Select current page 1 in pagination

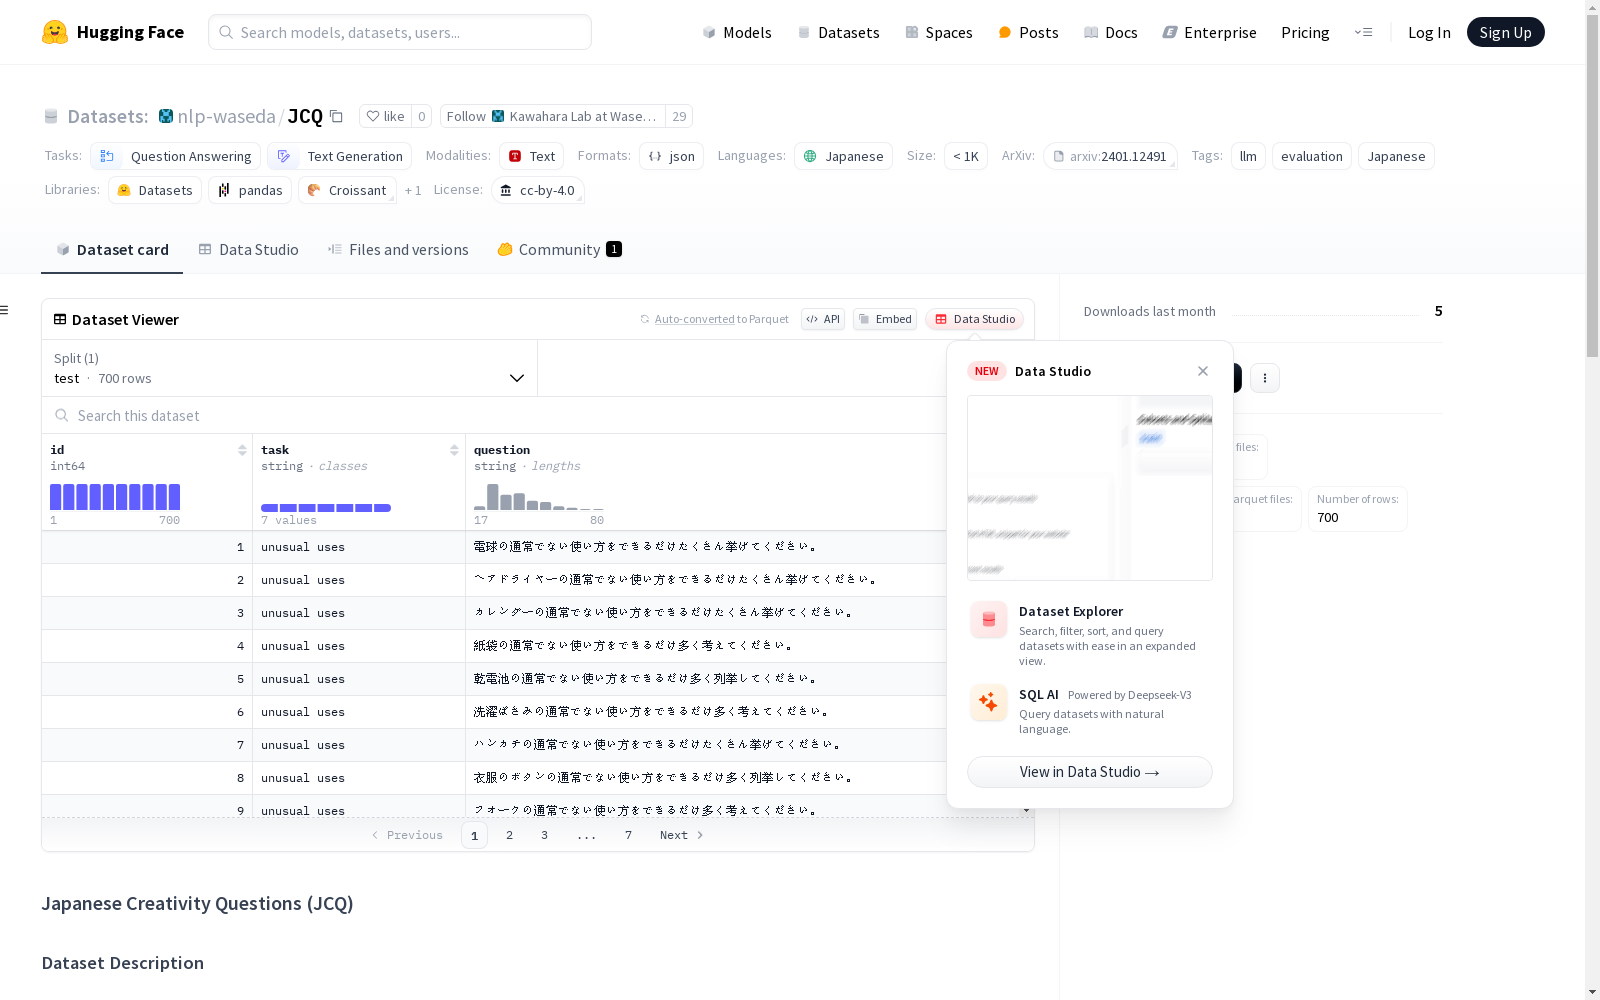tap(475, 835)
